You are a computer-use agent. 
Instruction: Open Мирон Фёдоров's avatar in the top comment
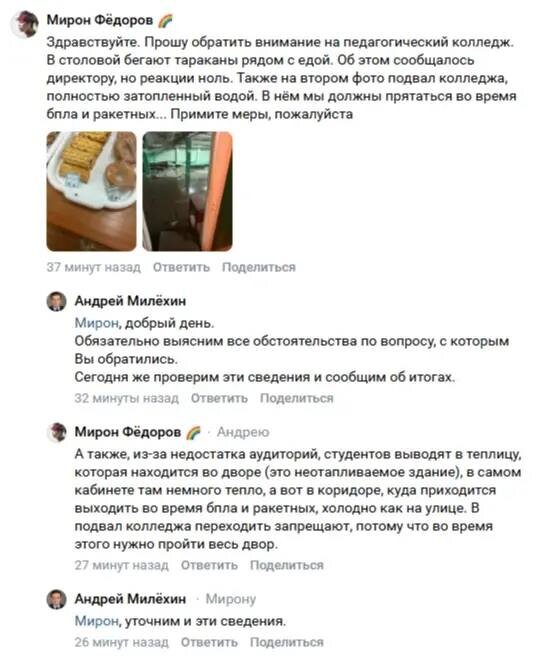click(x=24, y=24)
